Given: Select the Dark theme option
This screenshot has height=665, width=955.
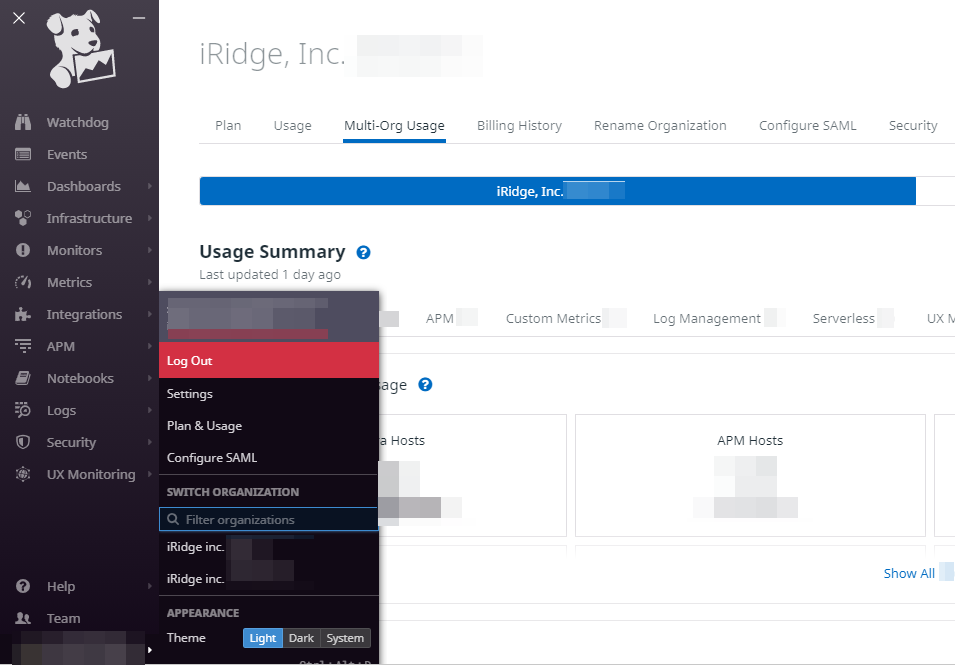Looking at the screenshot, I should 301,638.
